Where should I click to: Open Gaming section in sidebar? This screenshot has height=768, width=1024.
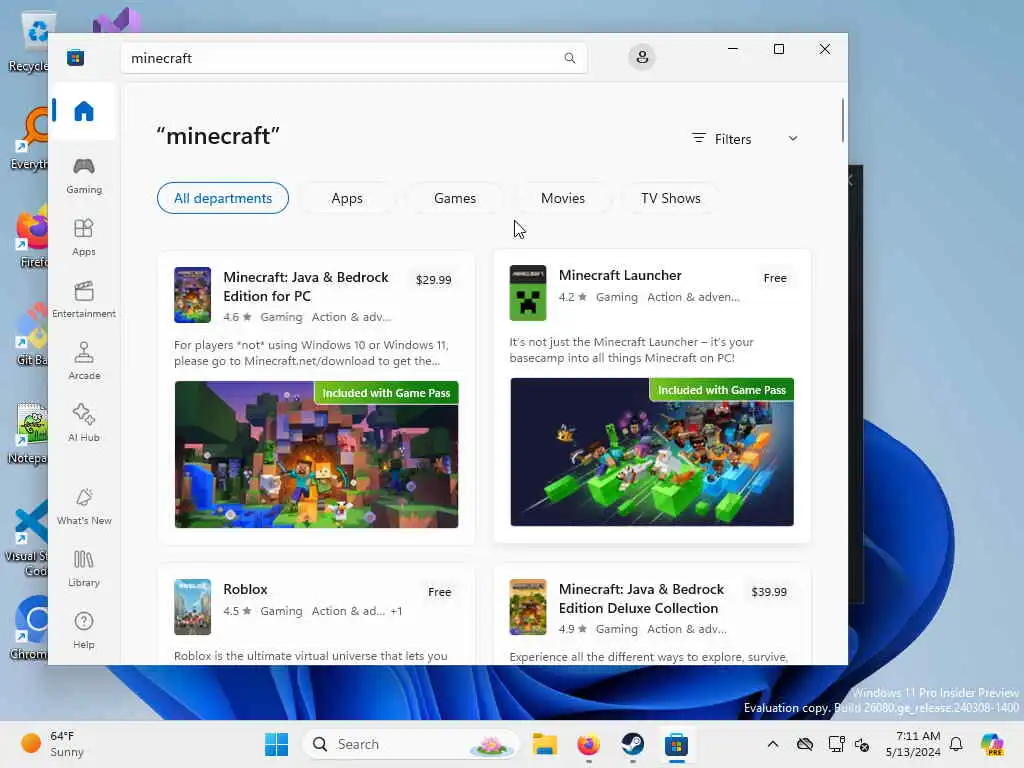(84, 176)
